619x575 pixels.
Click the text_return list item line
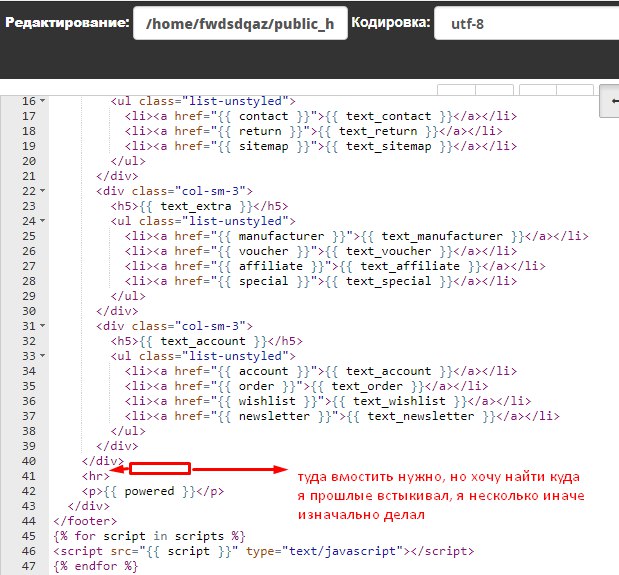[x=313, y=131]
